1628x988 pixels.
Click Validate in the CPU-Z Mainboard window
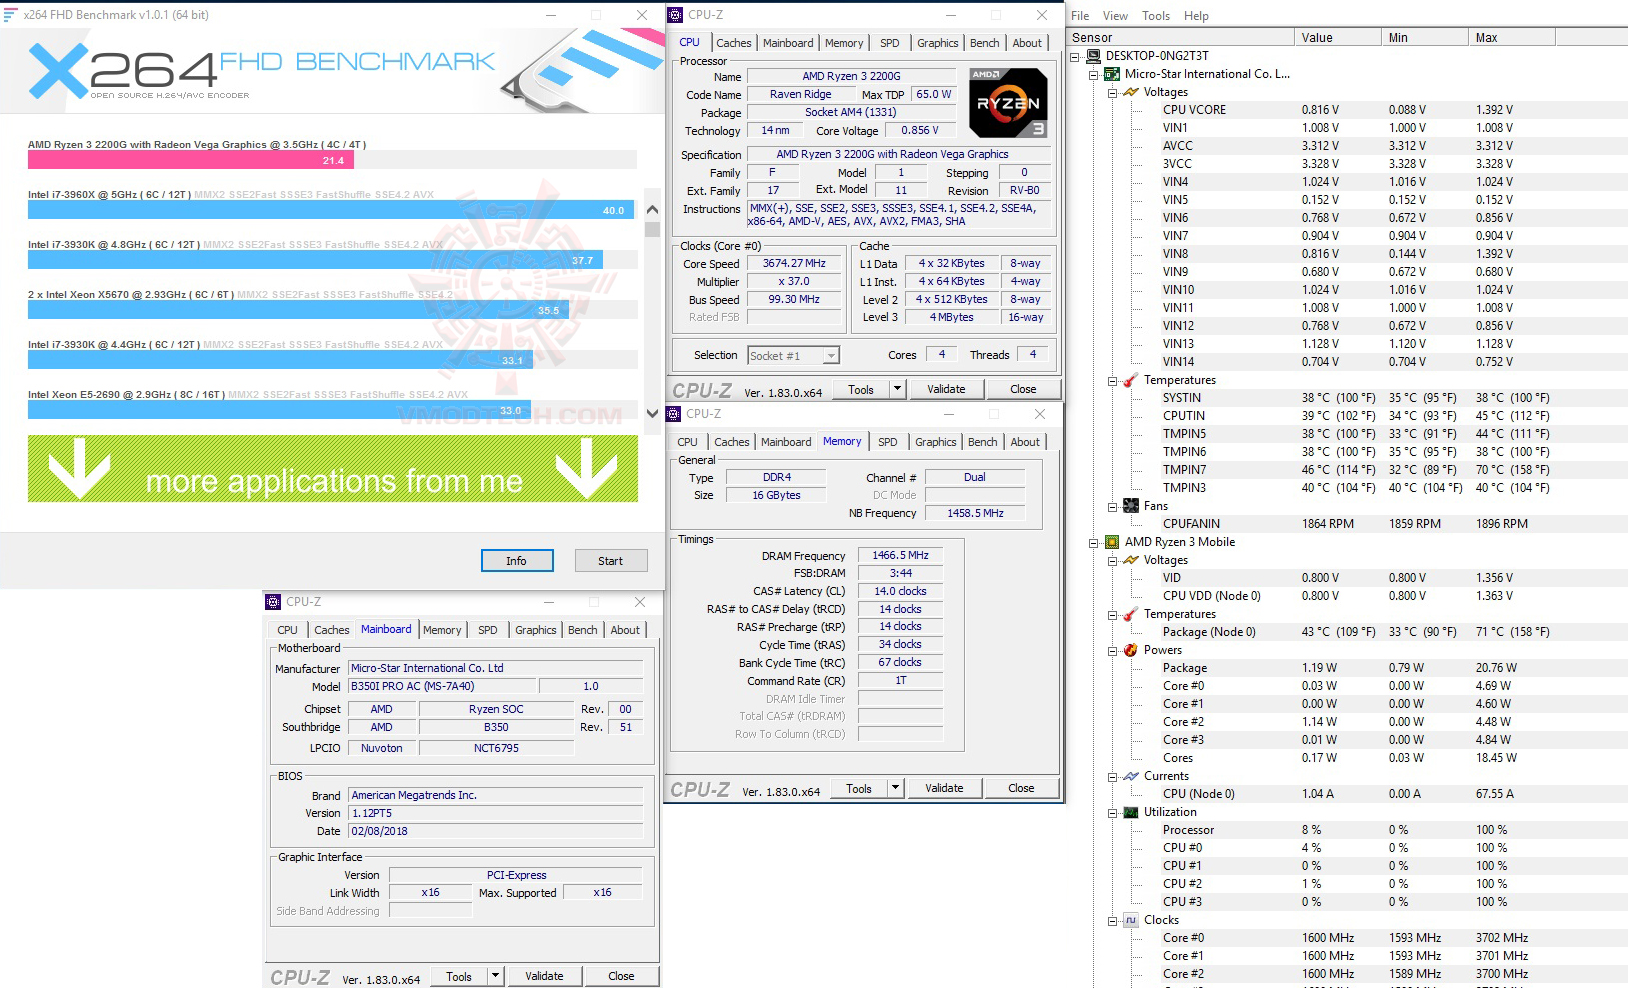pos(544,976)
